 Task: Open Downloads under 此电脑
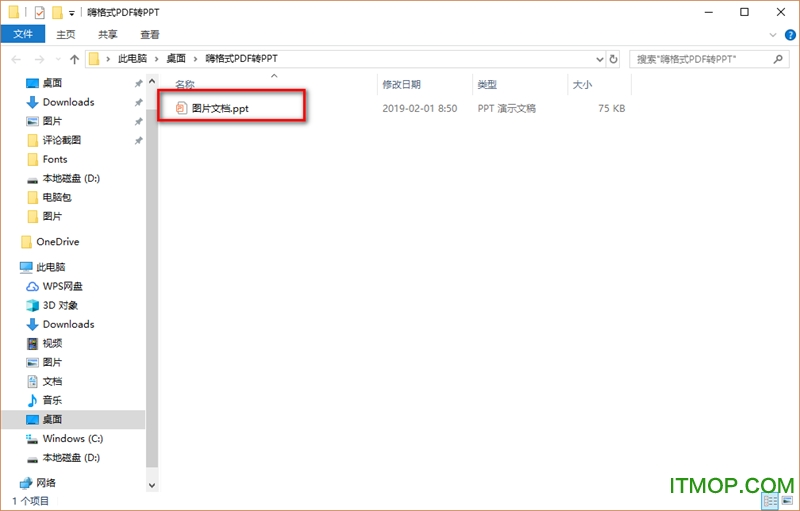coord(68,324)
